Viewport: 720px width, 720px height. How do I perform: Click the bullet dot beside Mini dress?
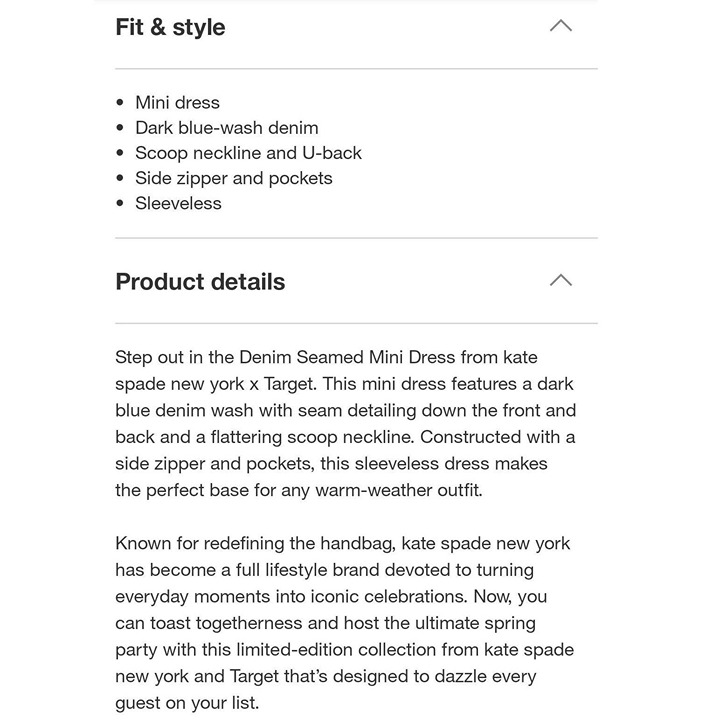coord(120,102)
